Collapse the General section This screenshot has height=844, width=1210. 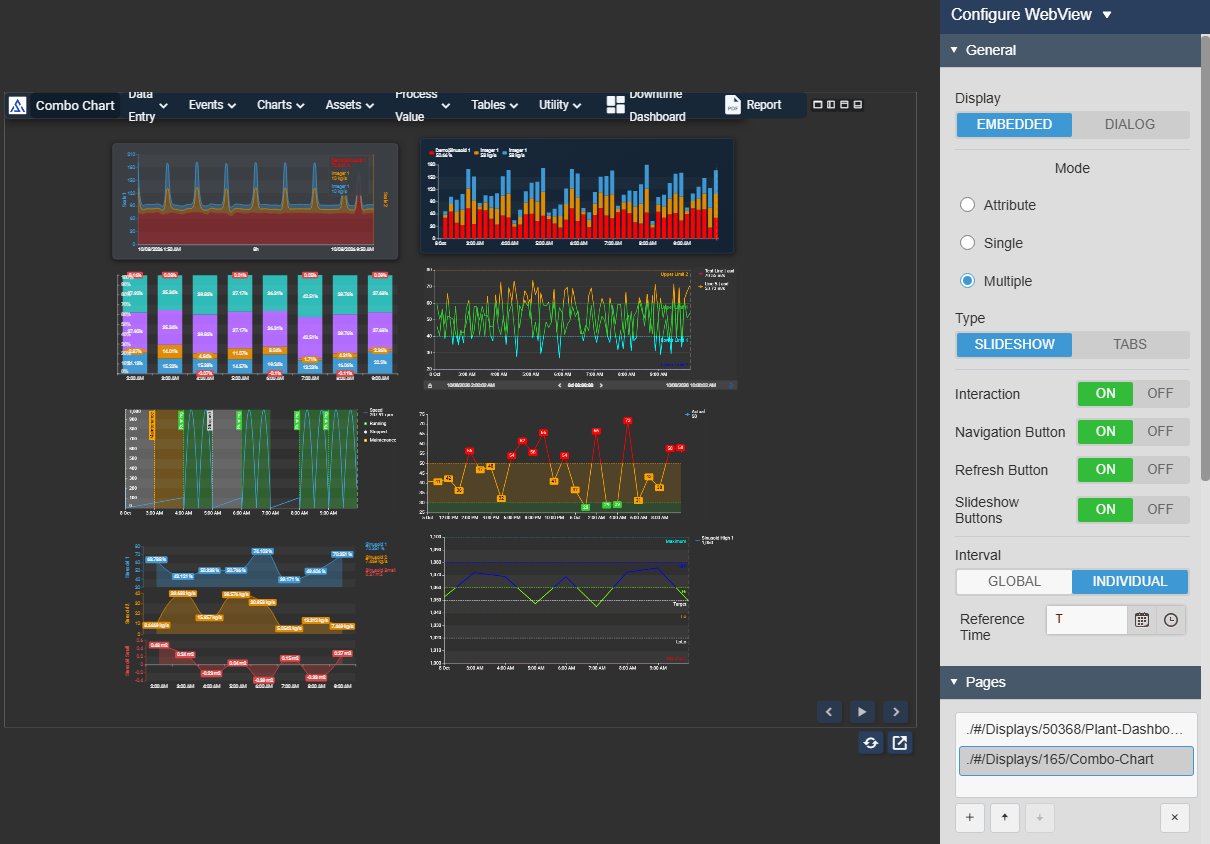coord(954,50)
